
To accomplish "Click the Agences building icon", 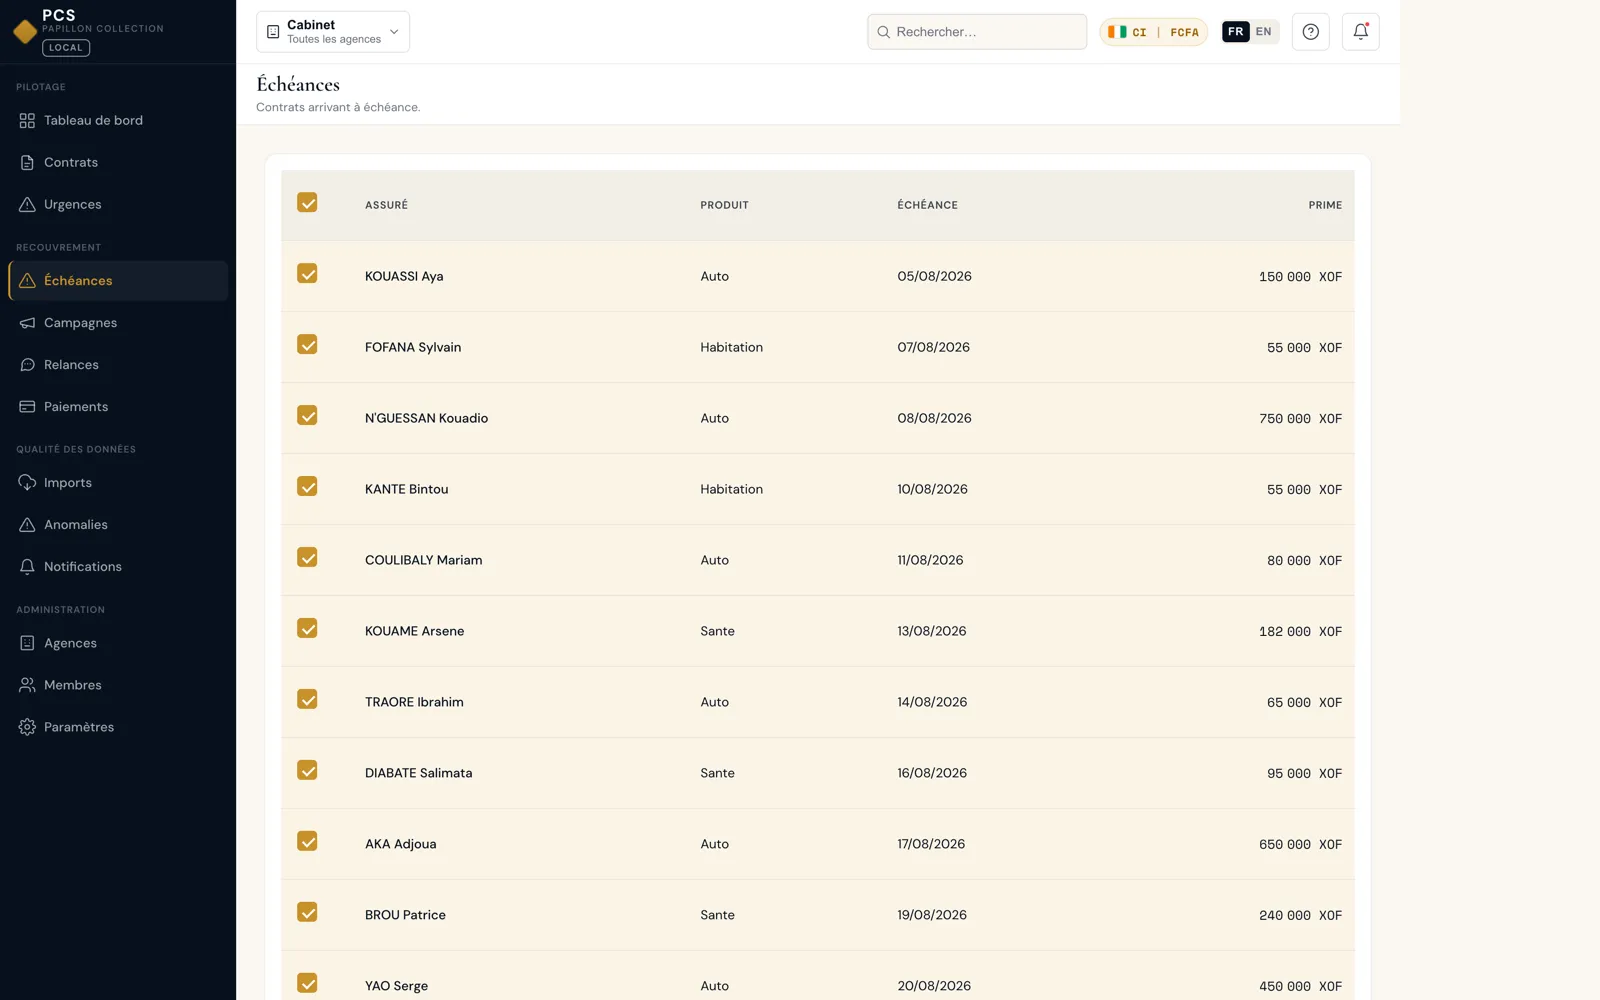I will point(27,643).
